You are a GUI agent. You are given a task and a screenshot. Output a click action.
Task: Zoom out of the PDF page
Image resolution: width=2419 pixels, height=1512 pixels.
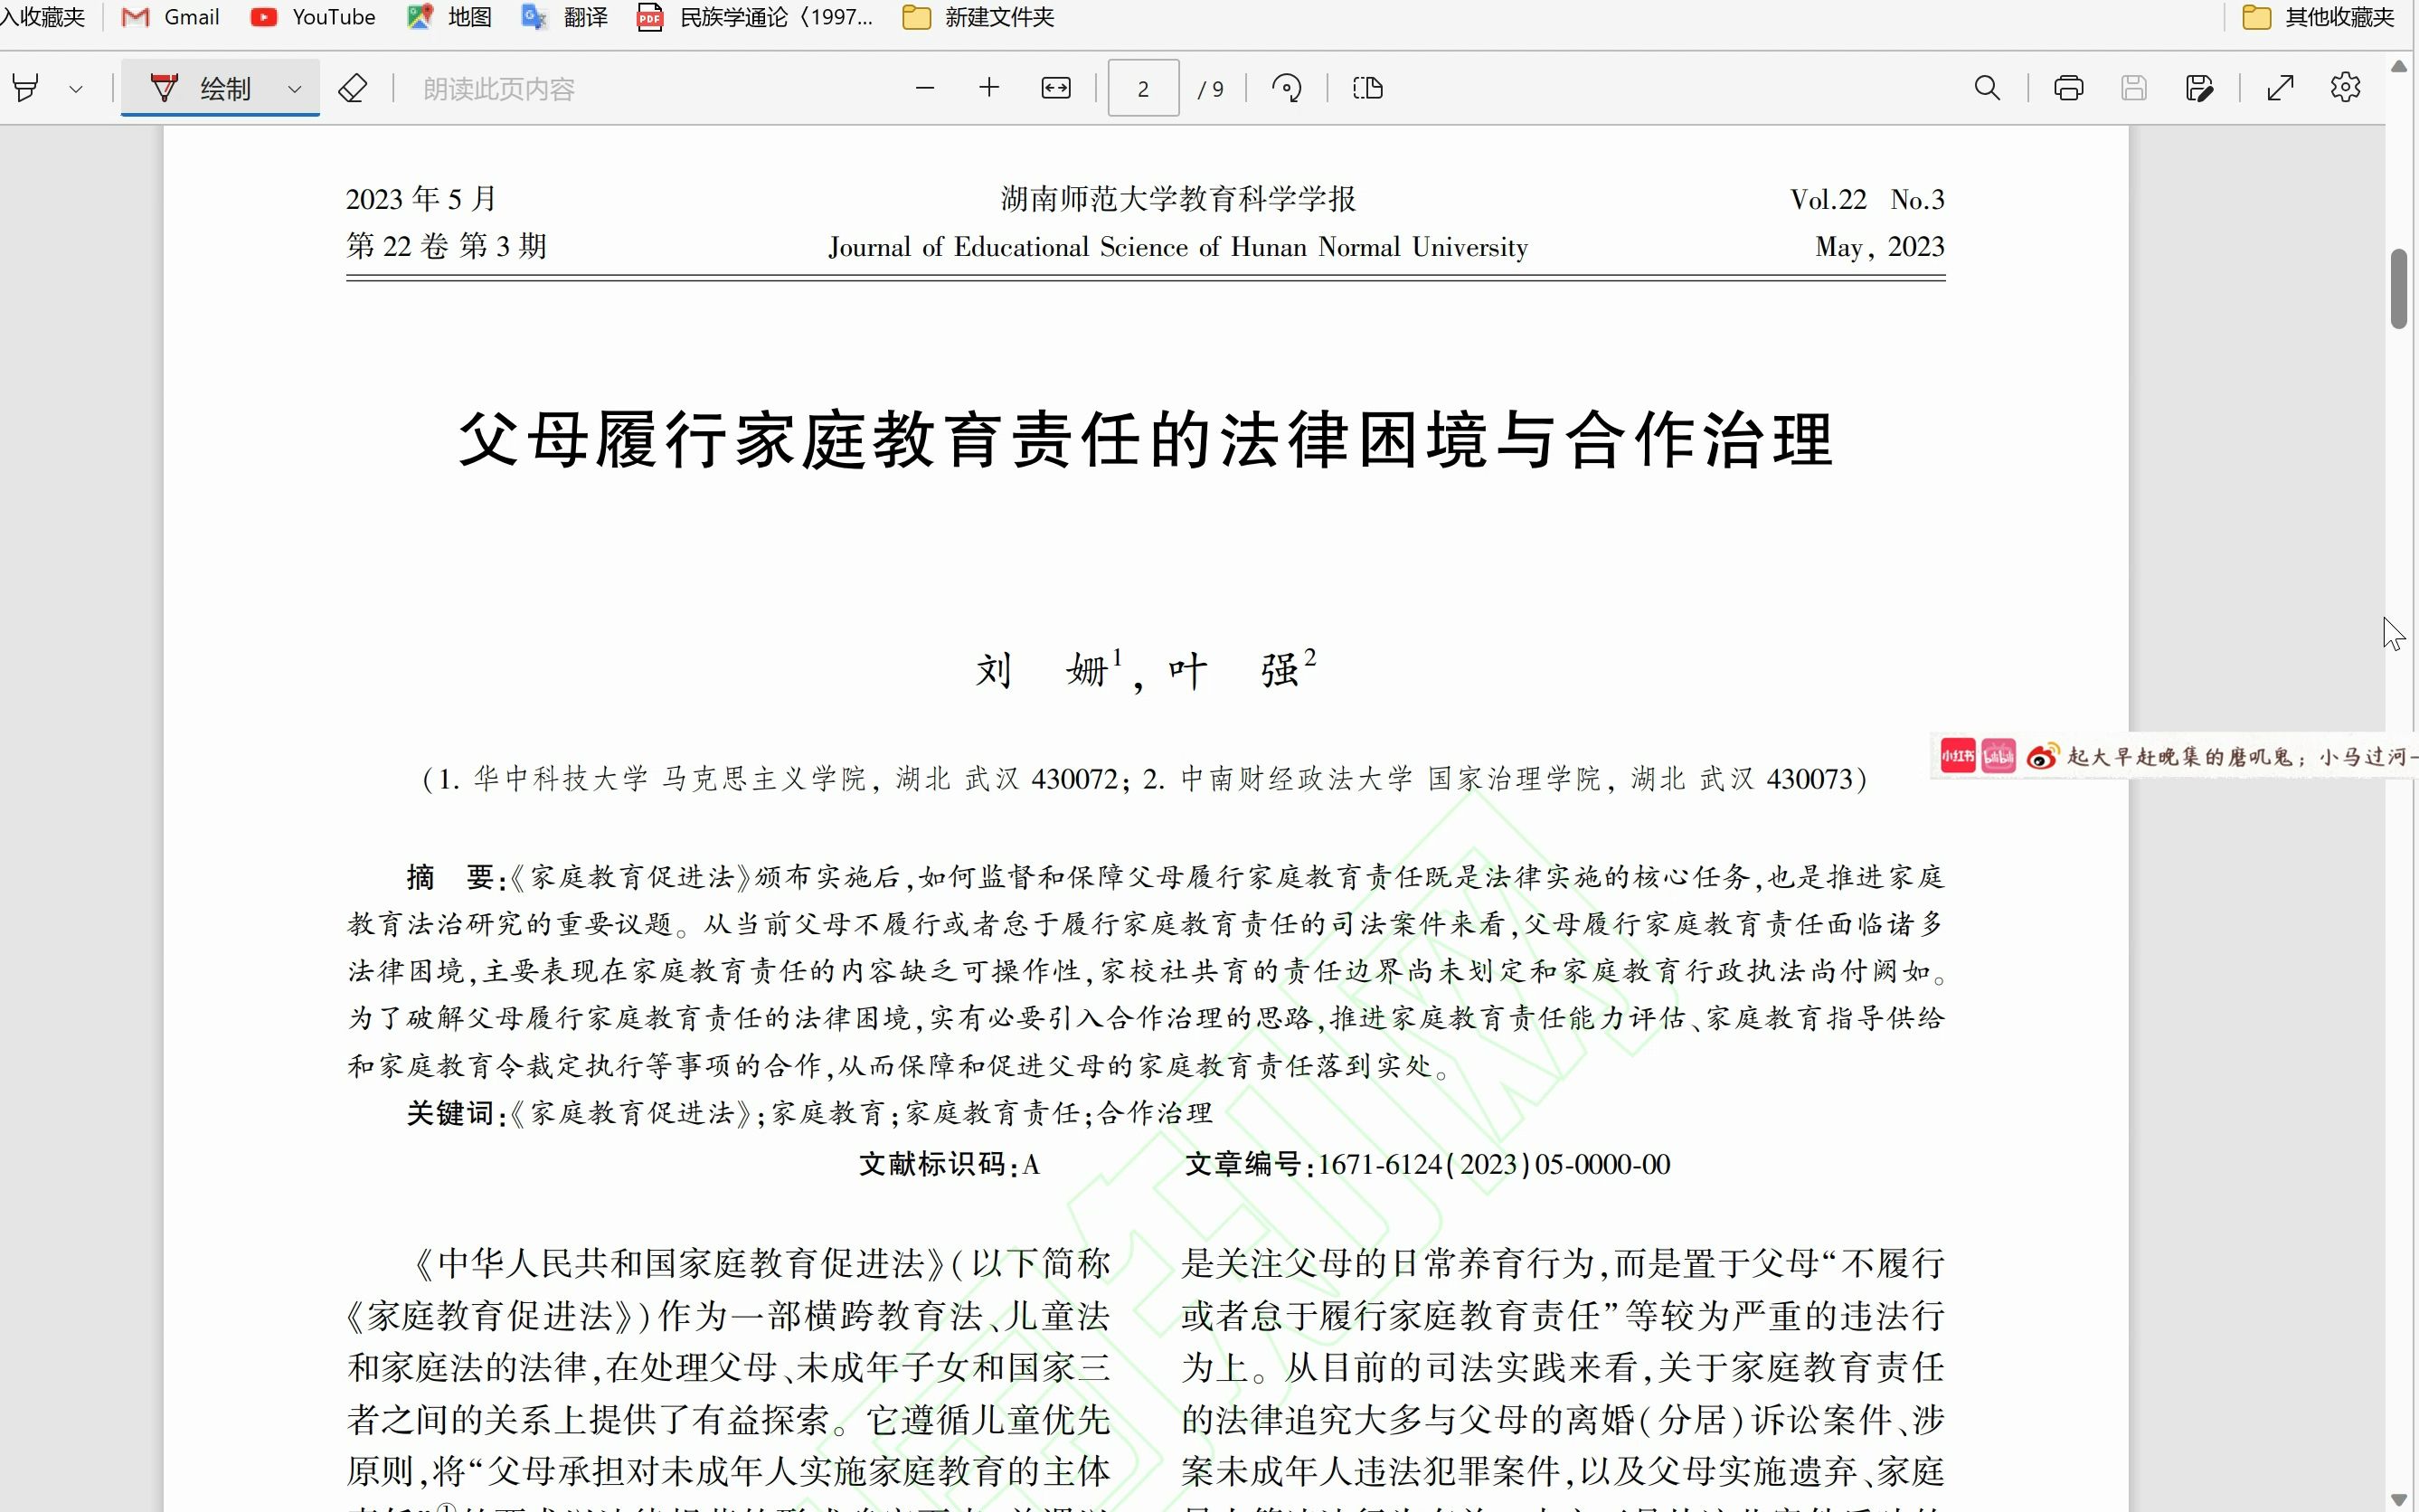click(x=925, y=88)
